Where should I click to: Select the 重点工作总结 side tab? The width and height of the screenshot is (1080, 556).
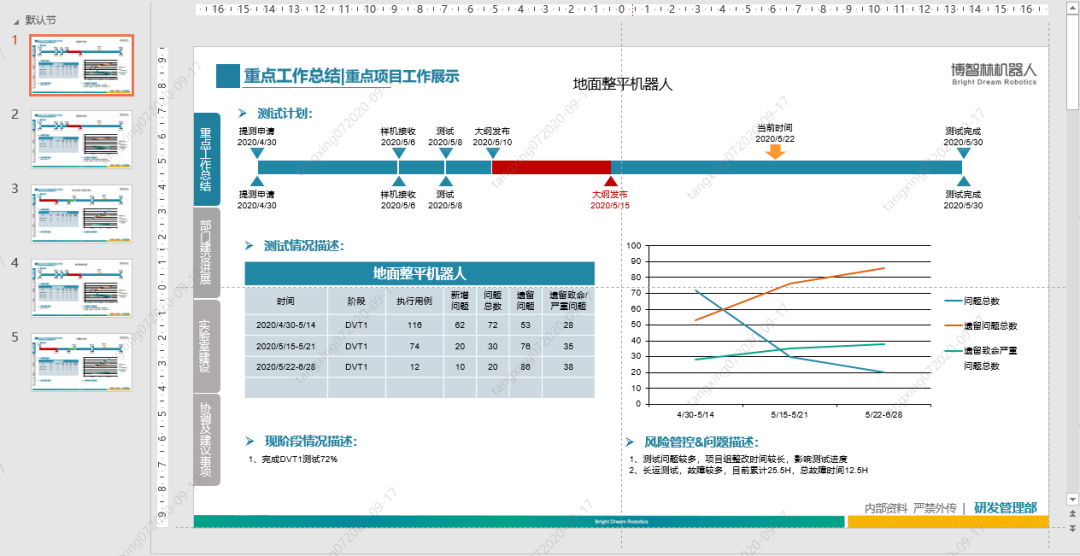pos(207,159)
